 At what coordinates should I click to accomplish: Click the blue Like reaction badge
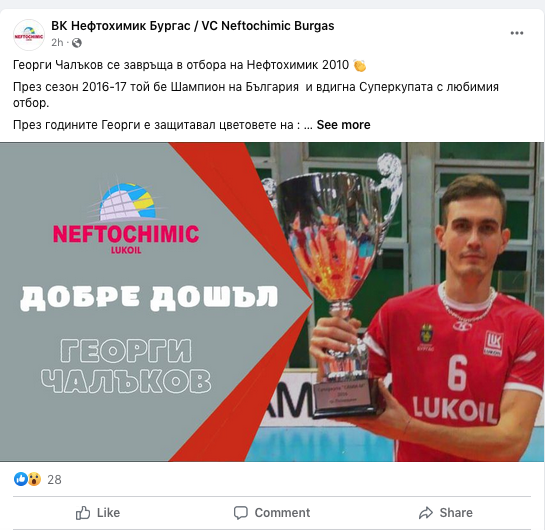(21, 479)
